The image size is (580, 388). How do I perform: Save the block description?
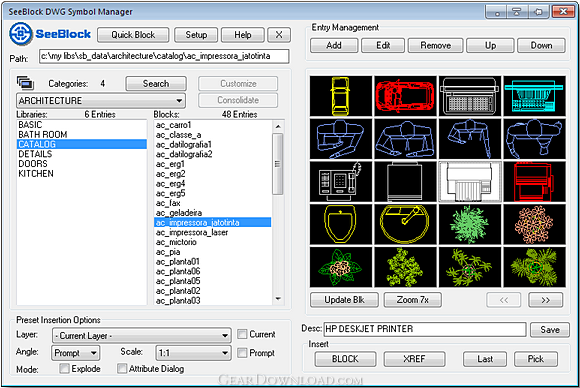point(550,330)
